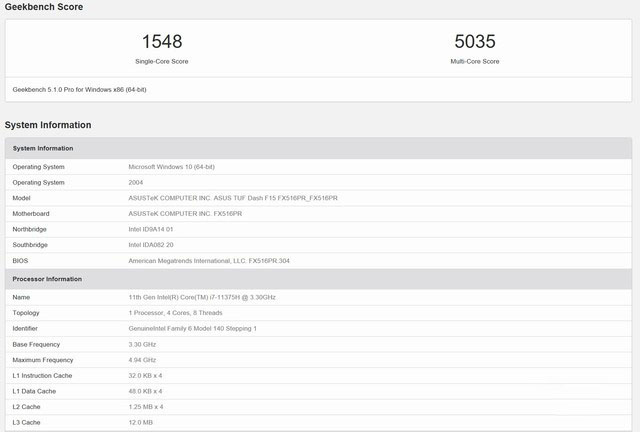Click the L1 Instruction Cache label
The image size is (640, 432).
tap(42, 375)
